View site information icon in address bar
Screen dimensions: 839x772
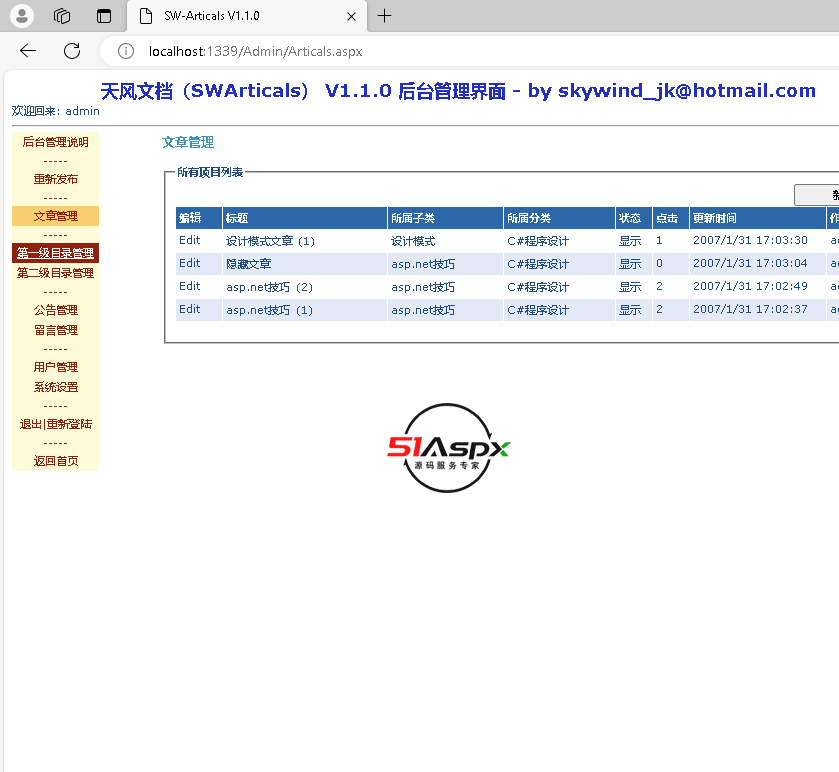(126, 51)
